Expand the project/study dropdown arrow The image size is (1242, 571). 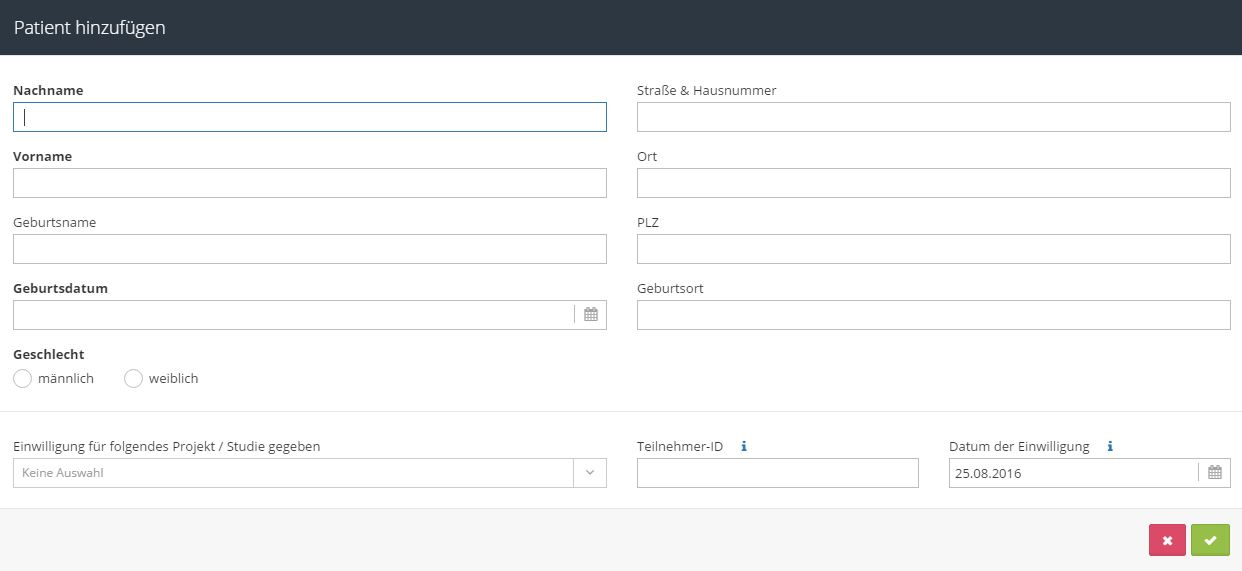tap(590, 473)
